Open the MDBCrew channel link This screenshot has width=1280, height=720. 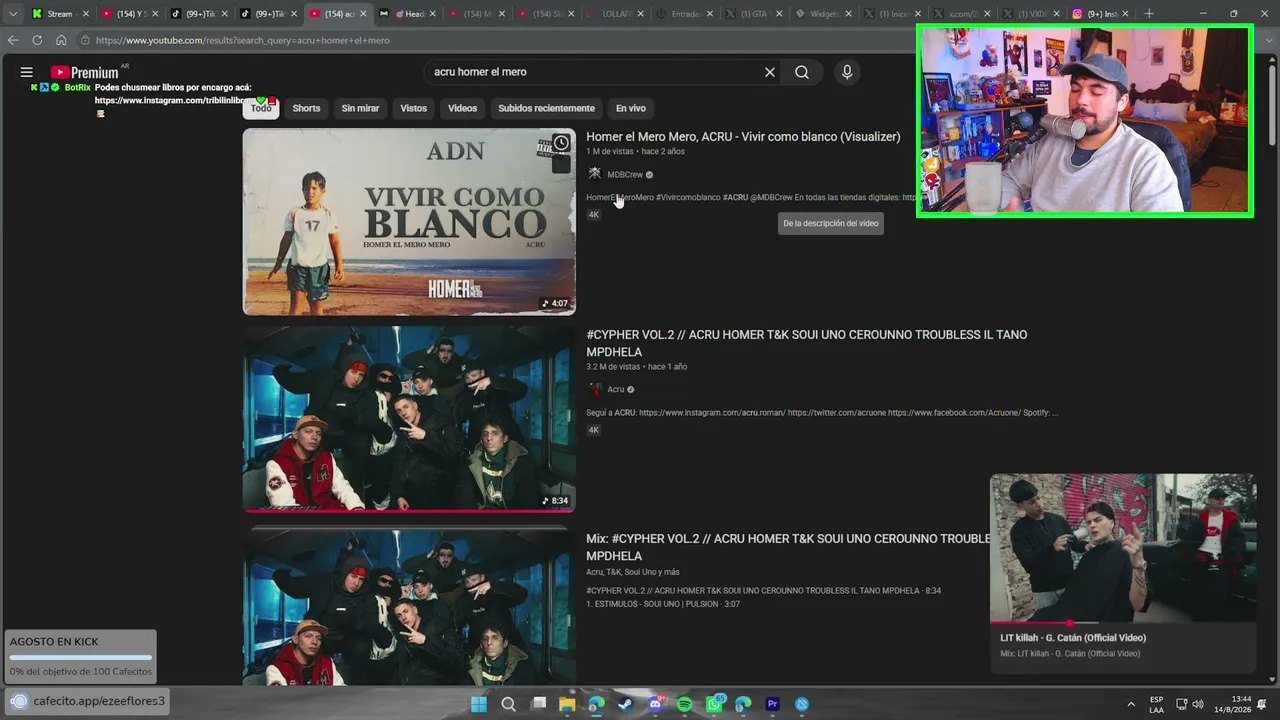click(625, 174)
